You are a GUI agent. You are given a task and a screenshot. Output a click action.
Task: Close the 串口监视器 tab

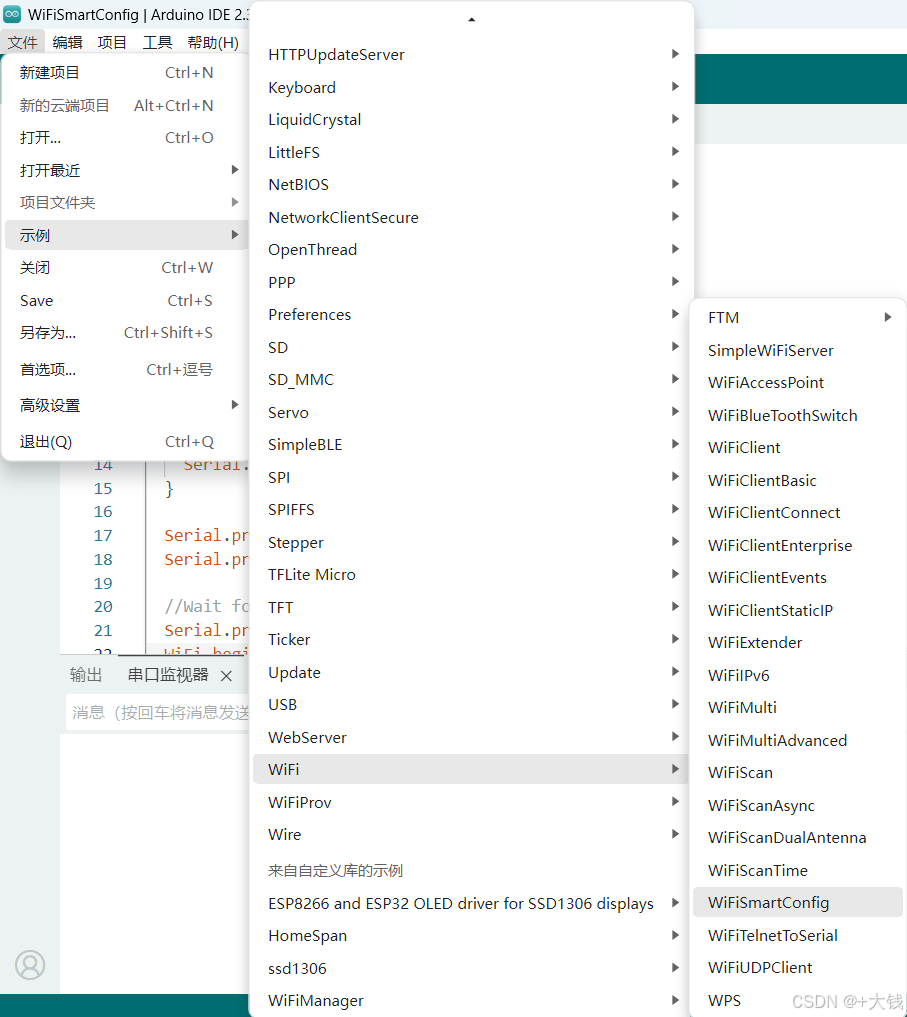pos(226,676)
